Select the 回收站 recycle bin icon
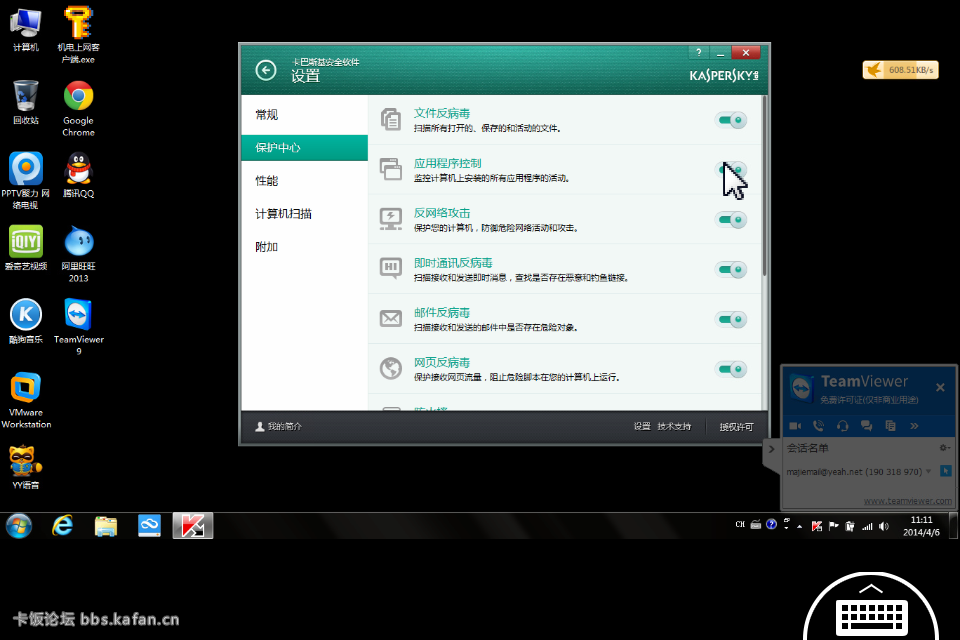This screenshot has height=640, width=960. click(26, 102)
